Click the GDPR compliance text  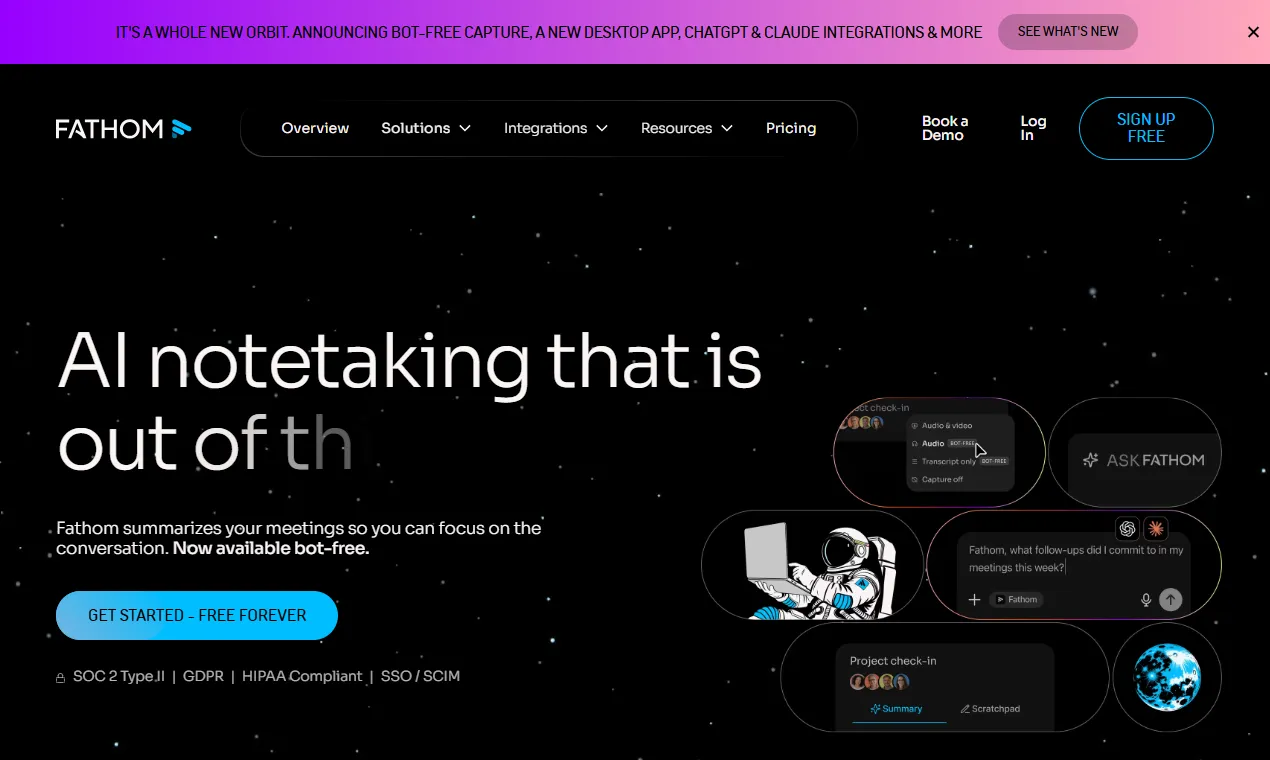tap(203, 676)
